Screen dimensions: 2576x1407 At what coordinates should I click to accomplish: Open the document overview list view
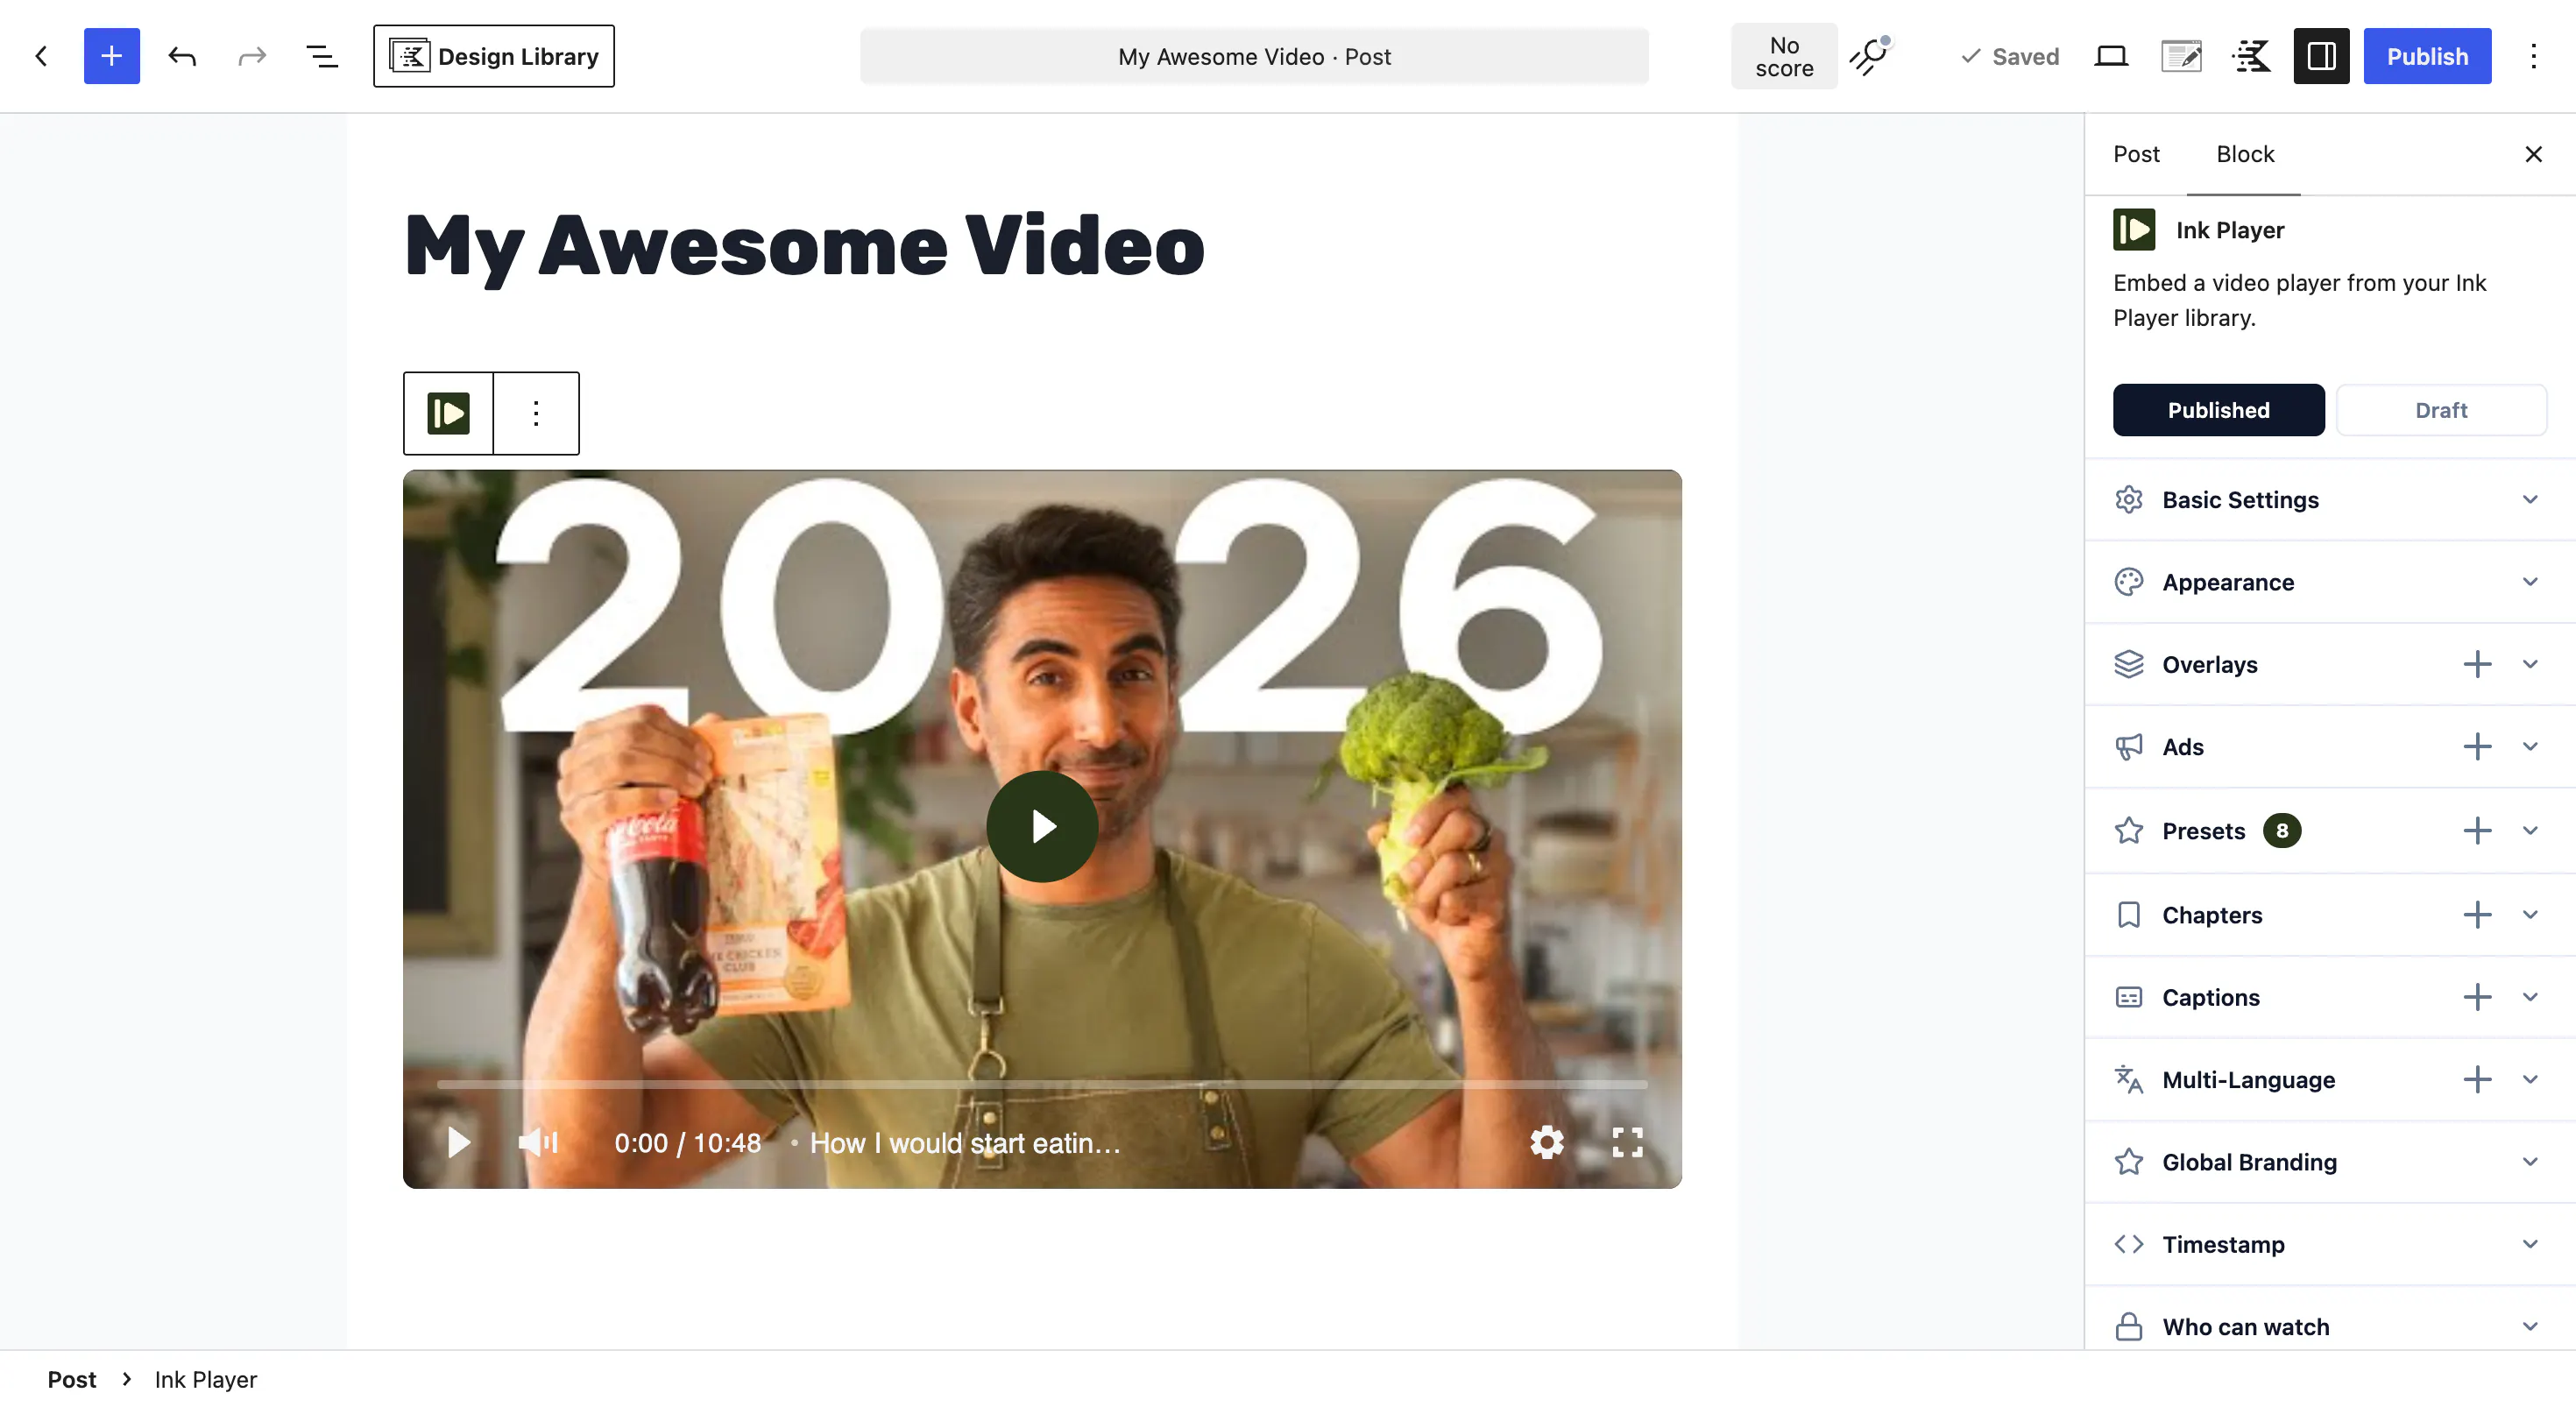tap(321, 56)
